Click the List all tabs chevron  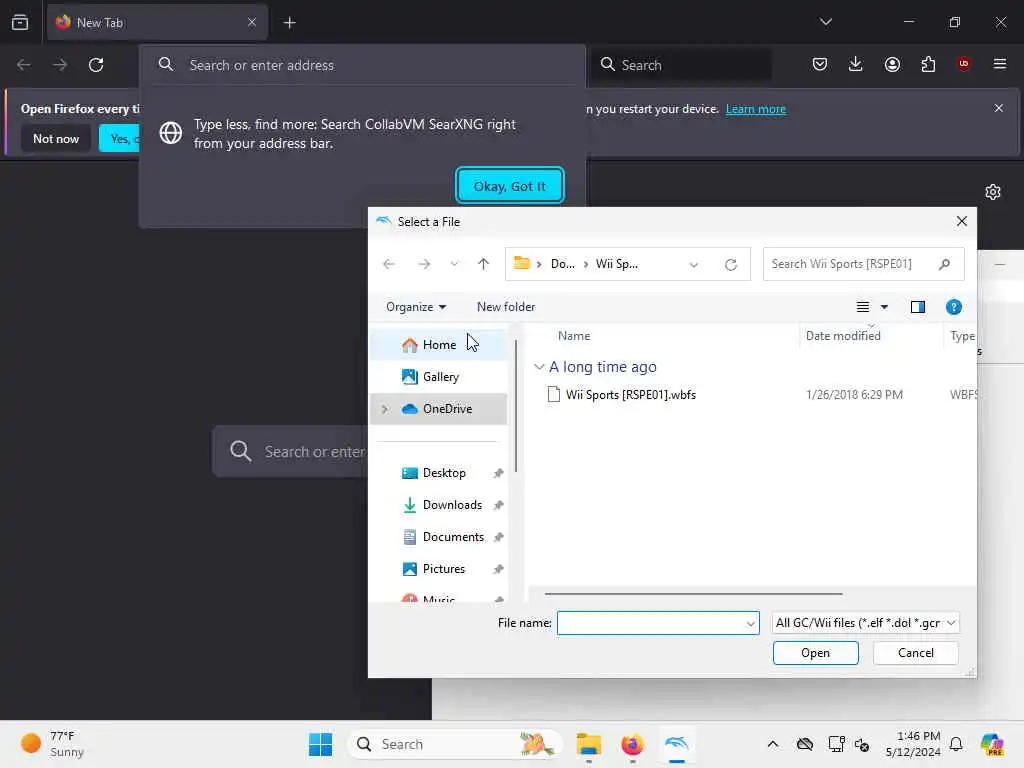coord(825,22)
